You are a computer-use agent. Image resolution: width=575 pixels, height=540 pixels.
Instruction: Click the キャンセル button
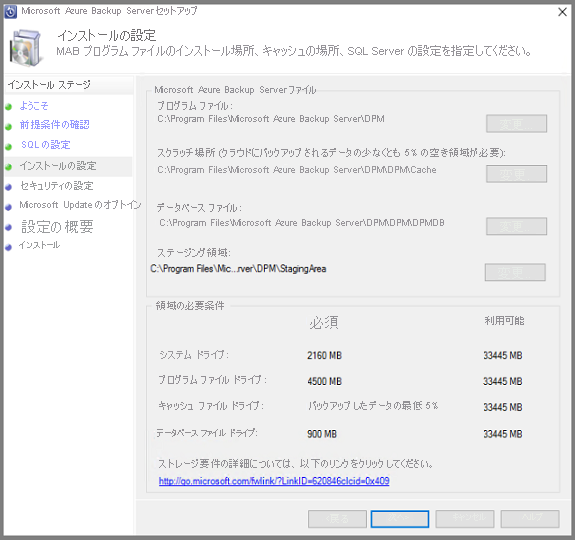pyautogui.click(x=465, y=519)
